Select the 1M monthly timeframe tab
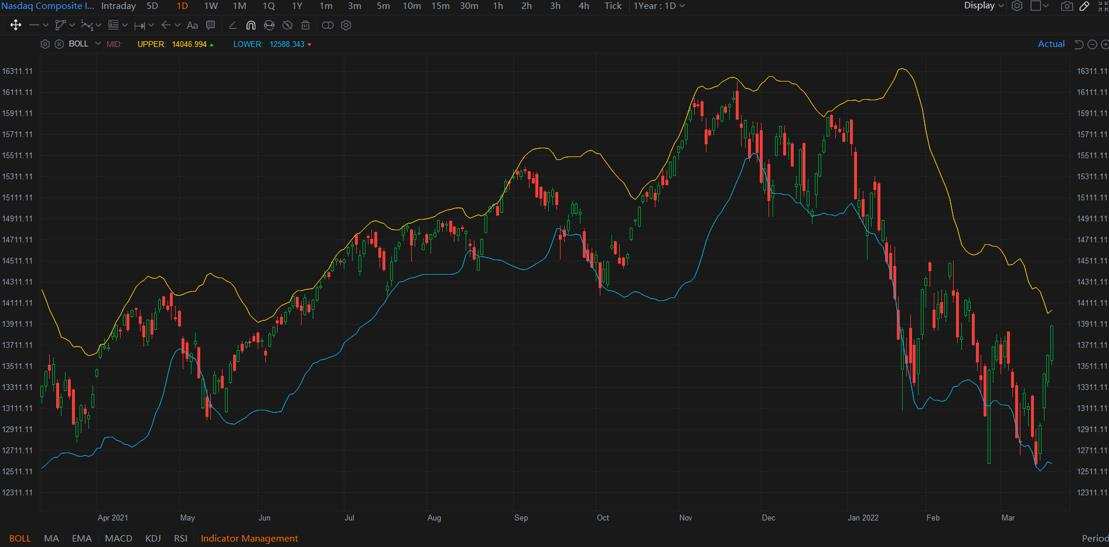 239,6
